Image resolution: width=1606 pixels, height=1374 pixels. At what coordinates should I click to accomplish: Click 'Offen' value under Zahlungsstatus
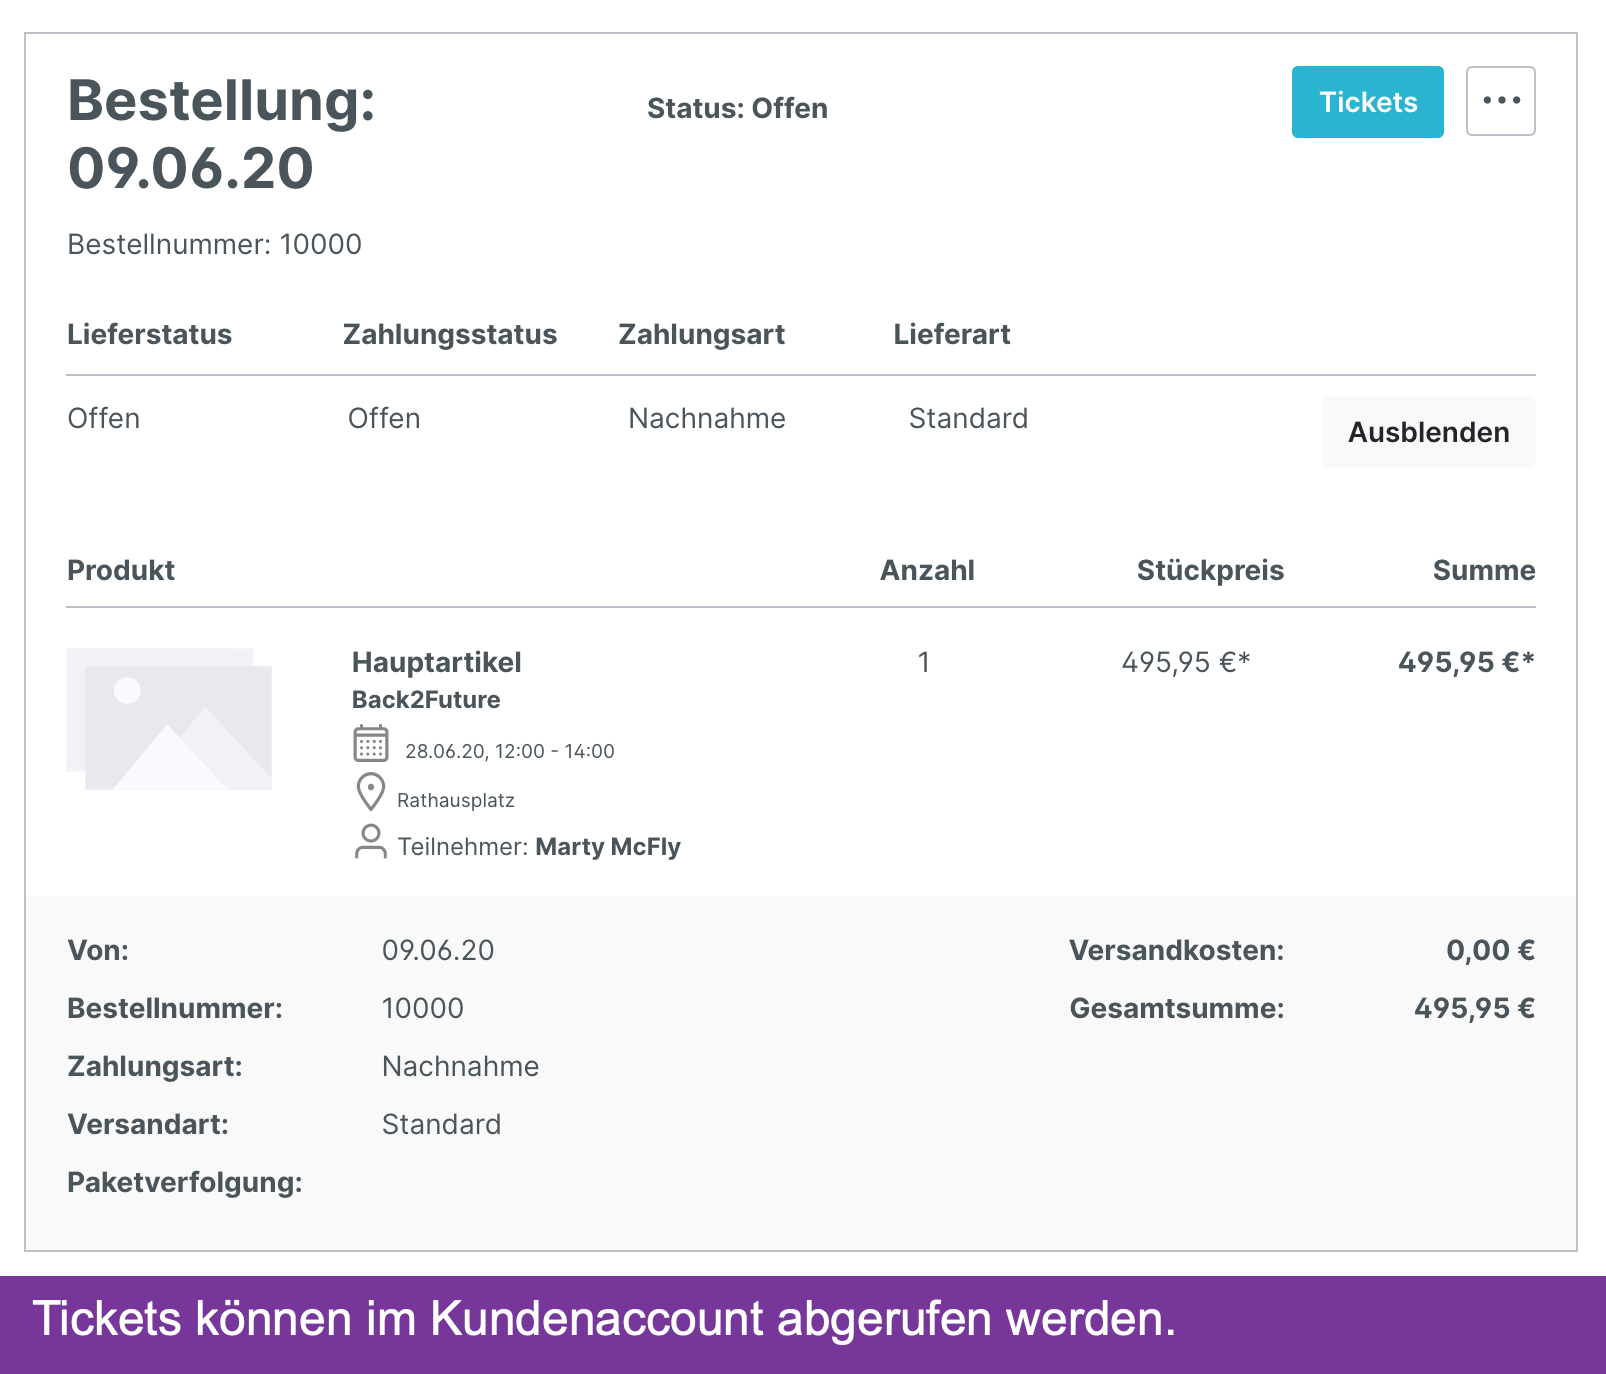pyautogui.click(x=384, y=418)
